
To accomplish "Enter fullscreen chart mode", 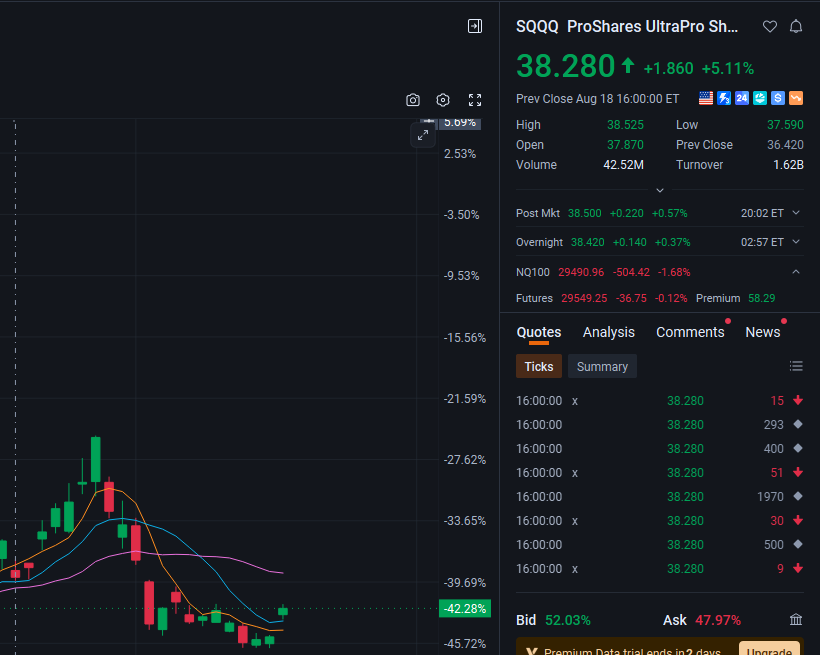I will (x=475, y=100).
